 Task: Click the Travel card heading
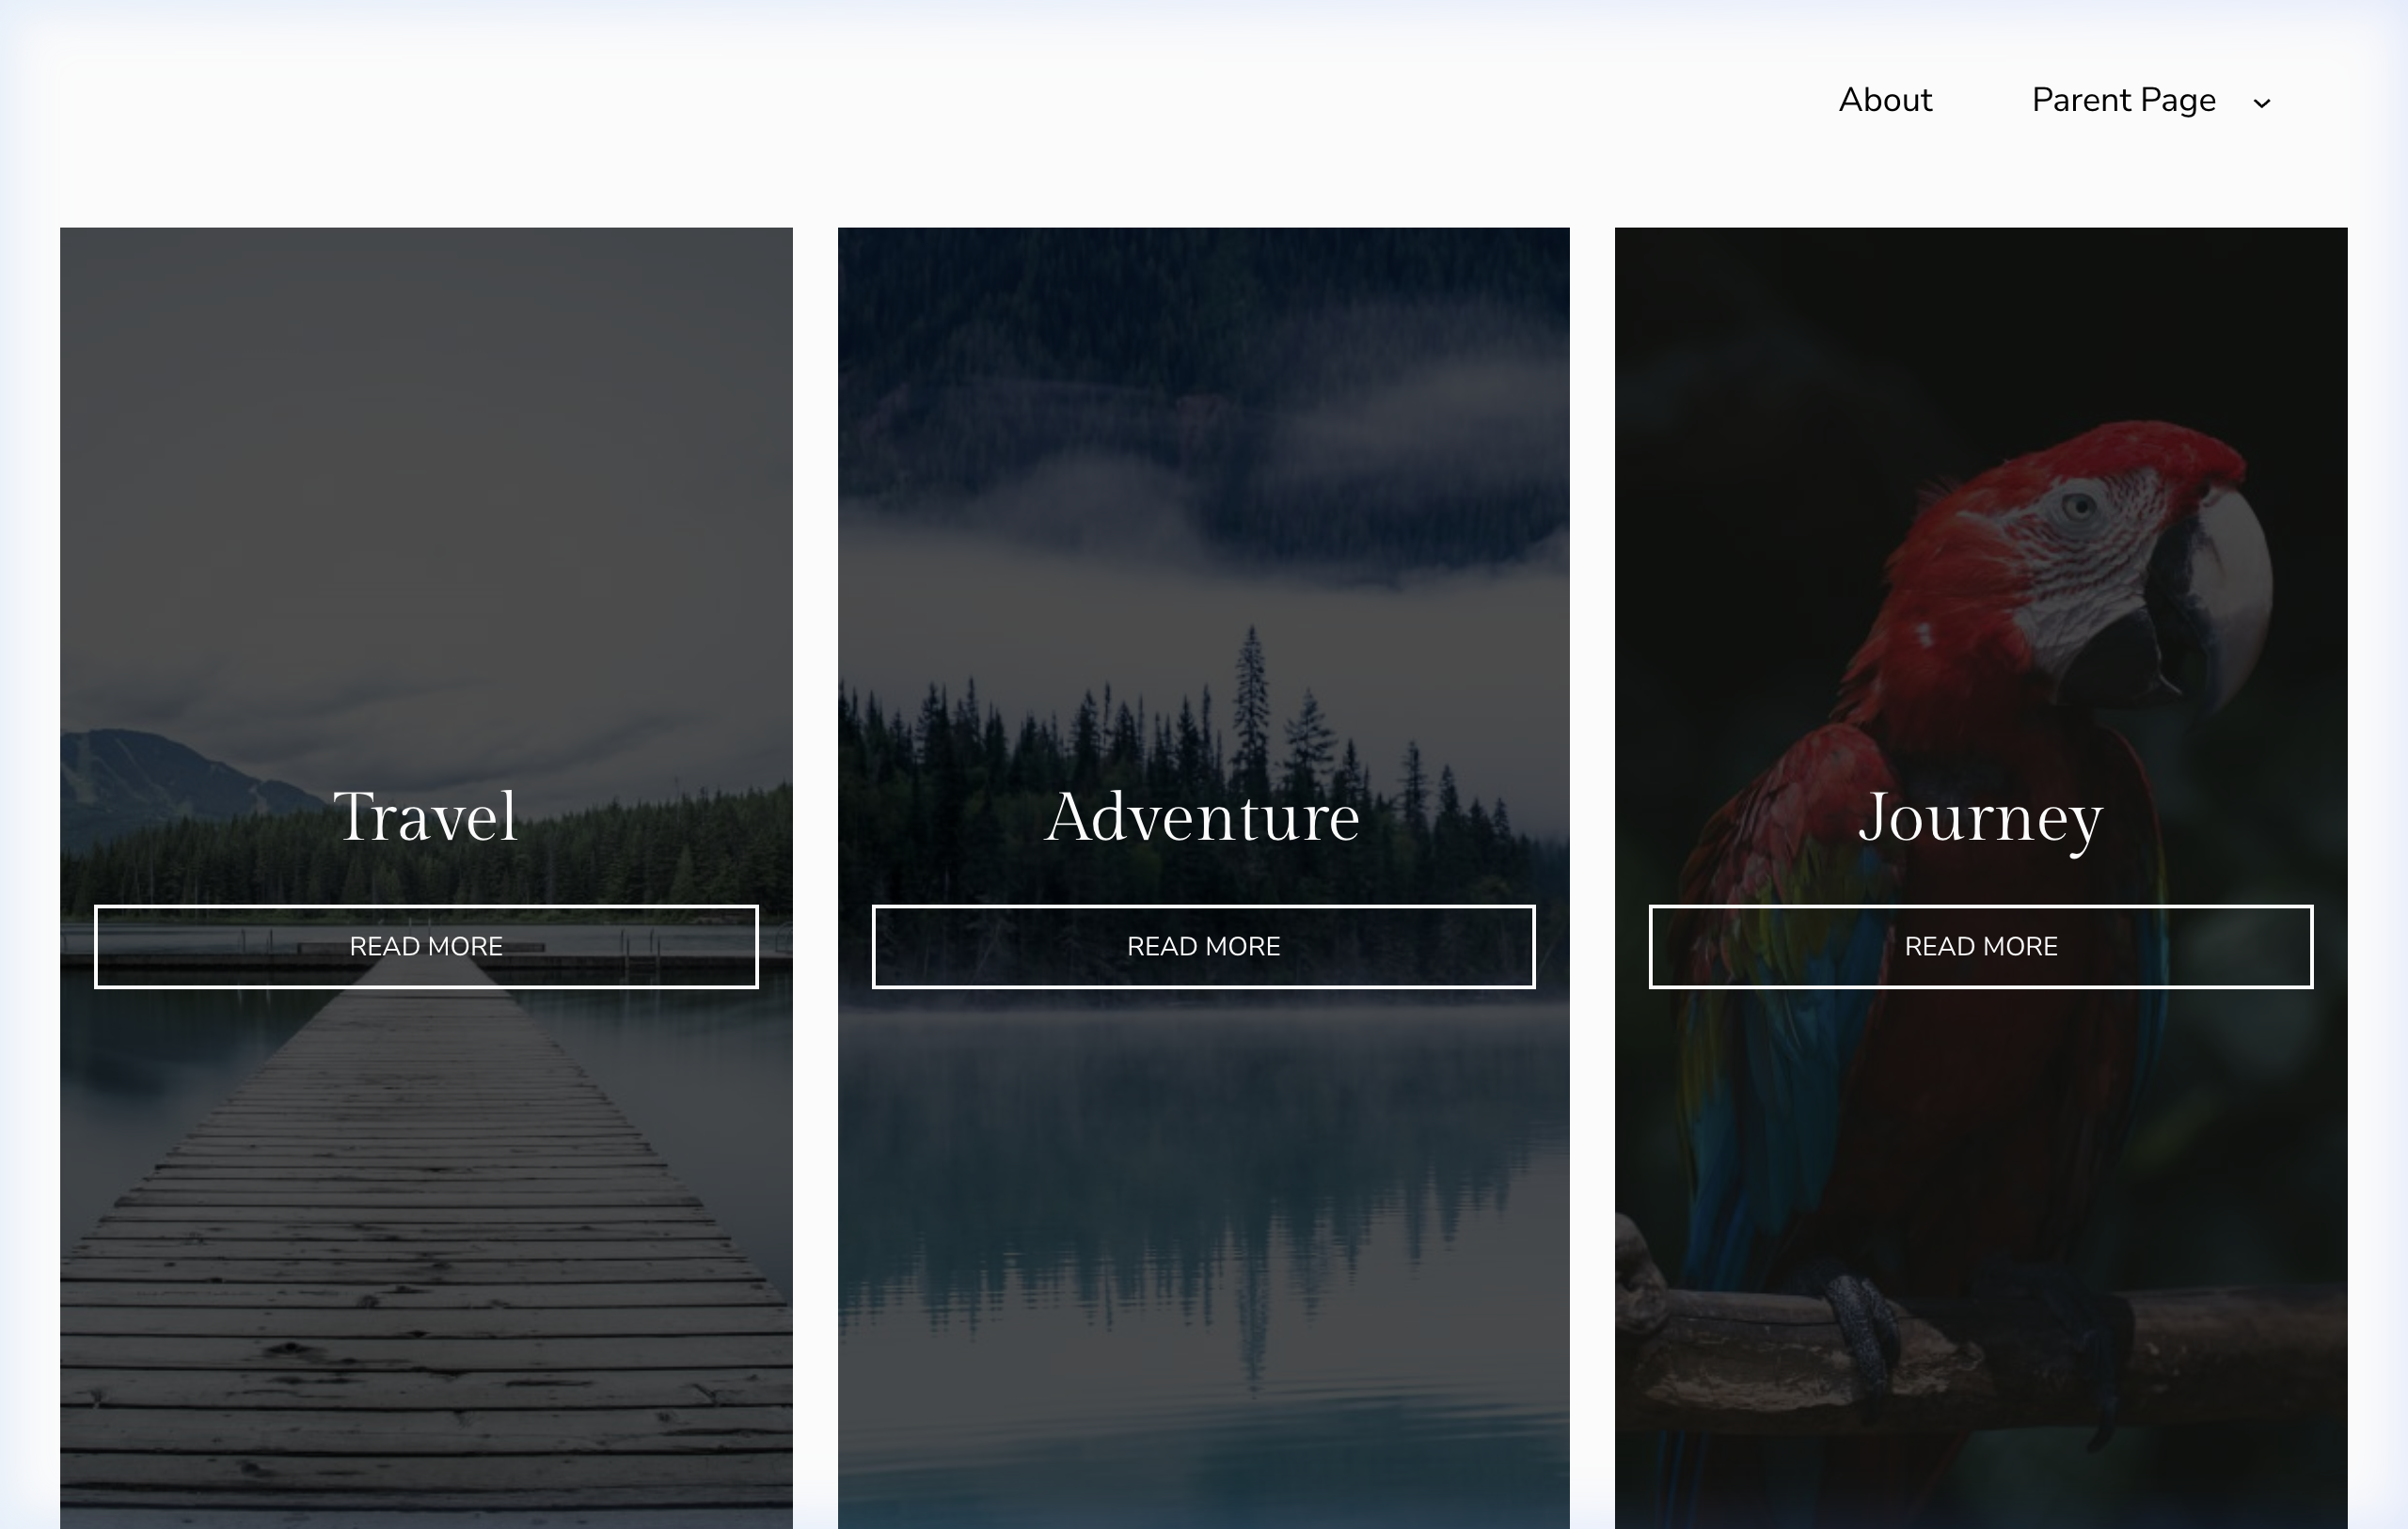426,816
